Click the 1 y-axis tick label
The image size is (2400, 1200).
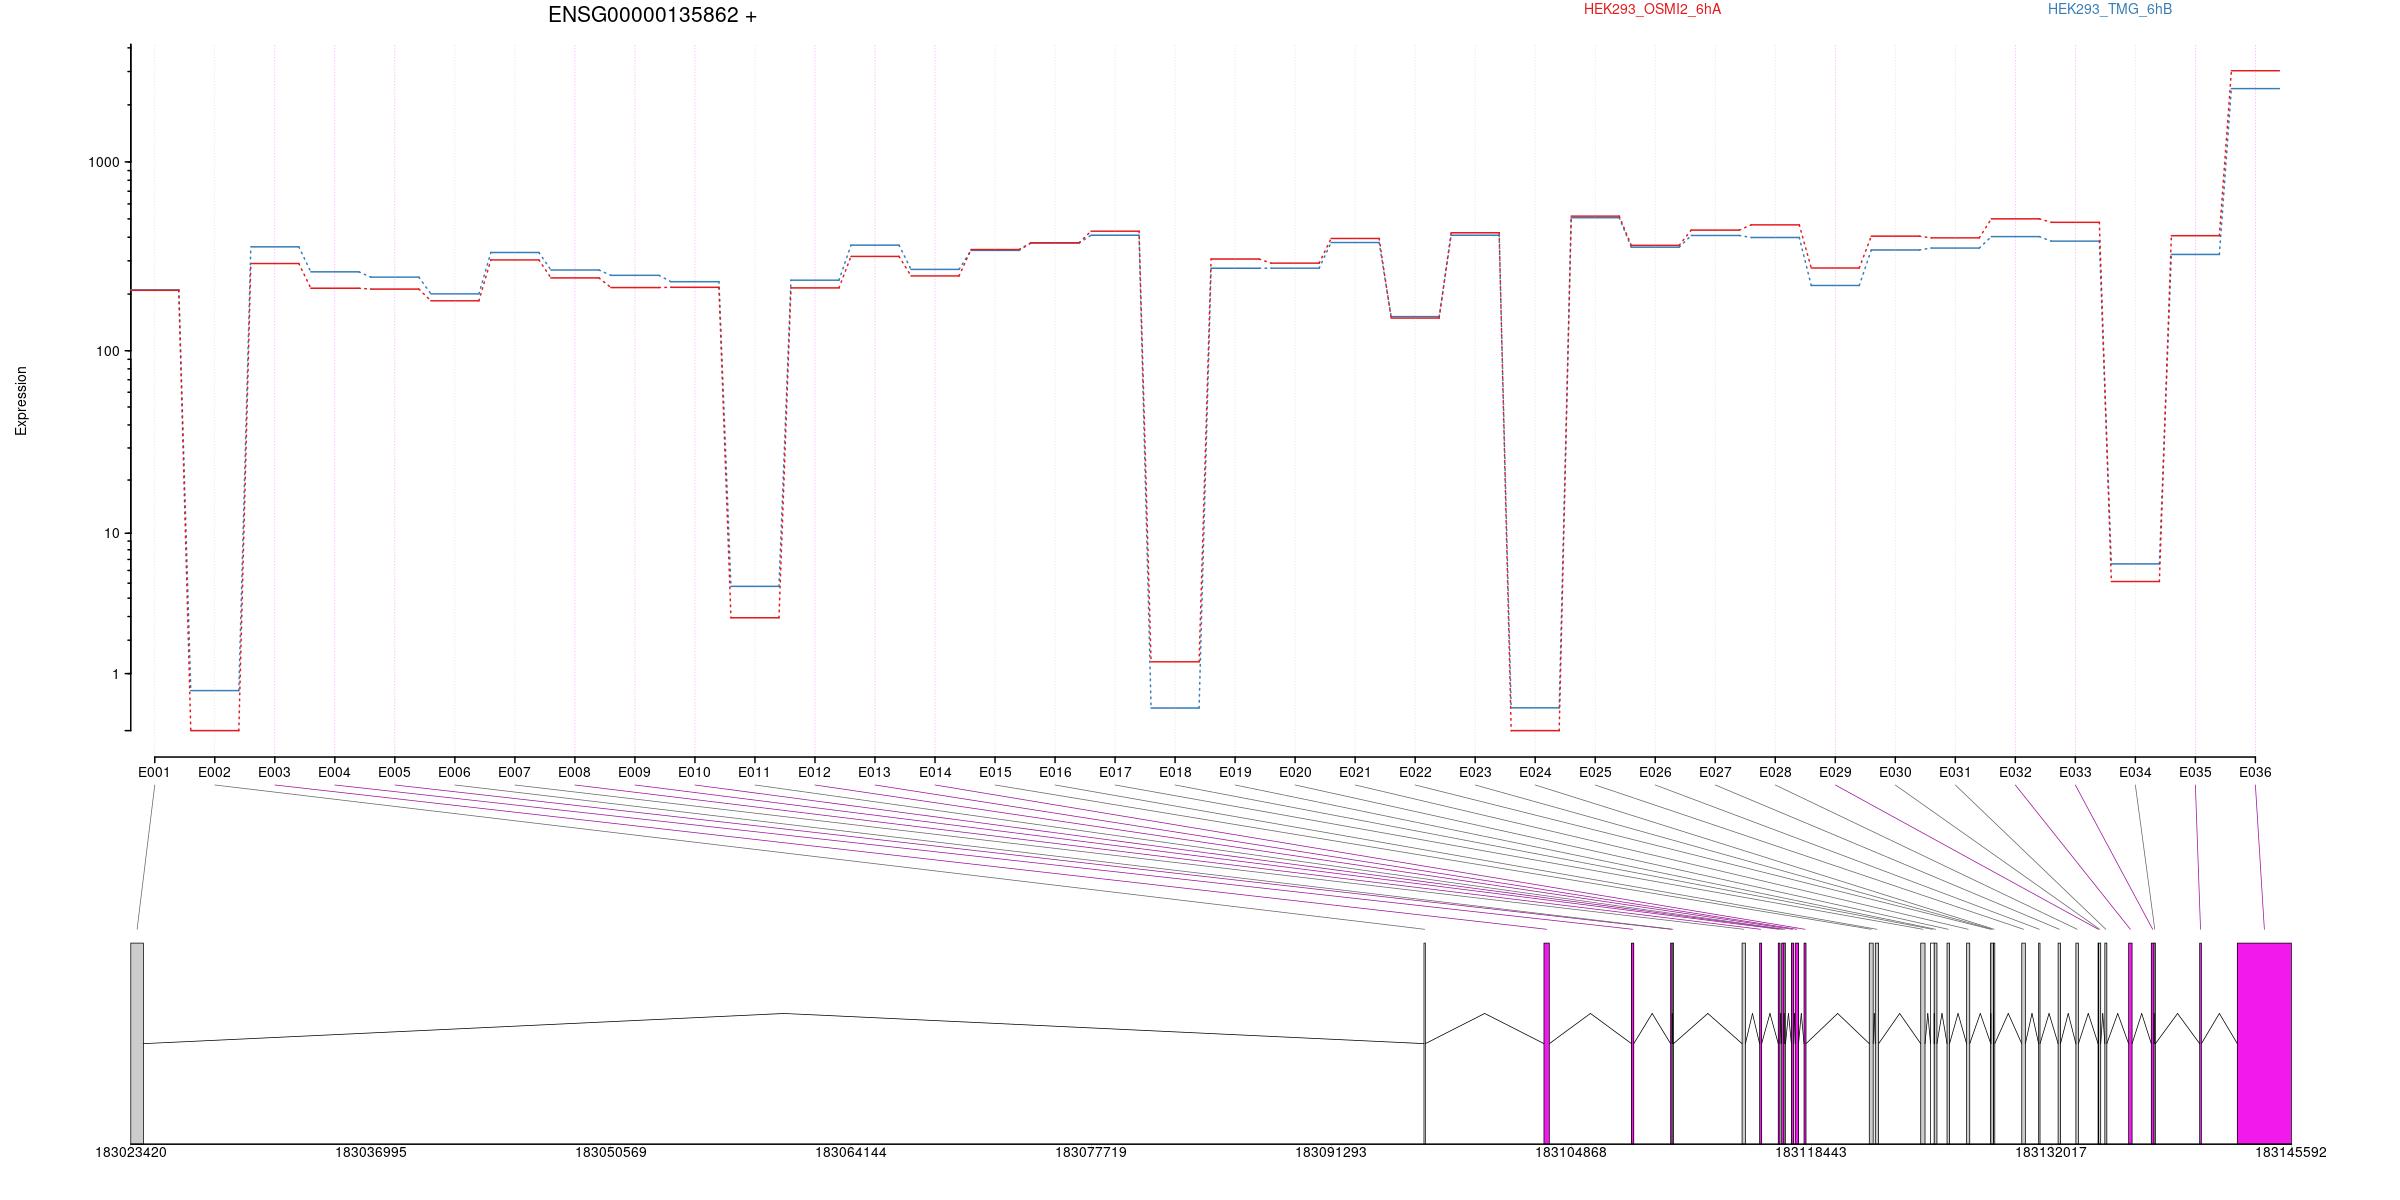(115, 674)
